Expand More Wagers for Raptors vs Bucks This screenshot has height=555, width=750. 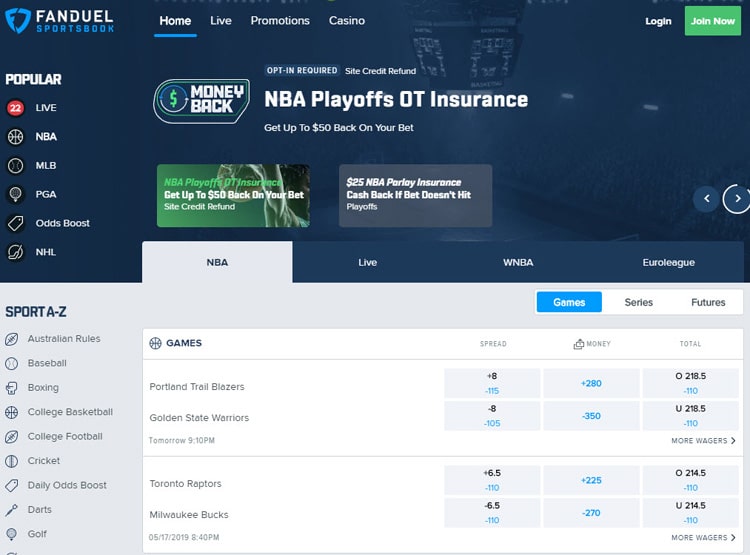pos(703,538)
